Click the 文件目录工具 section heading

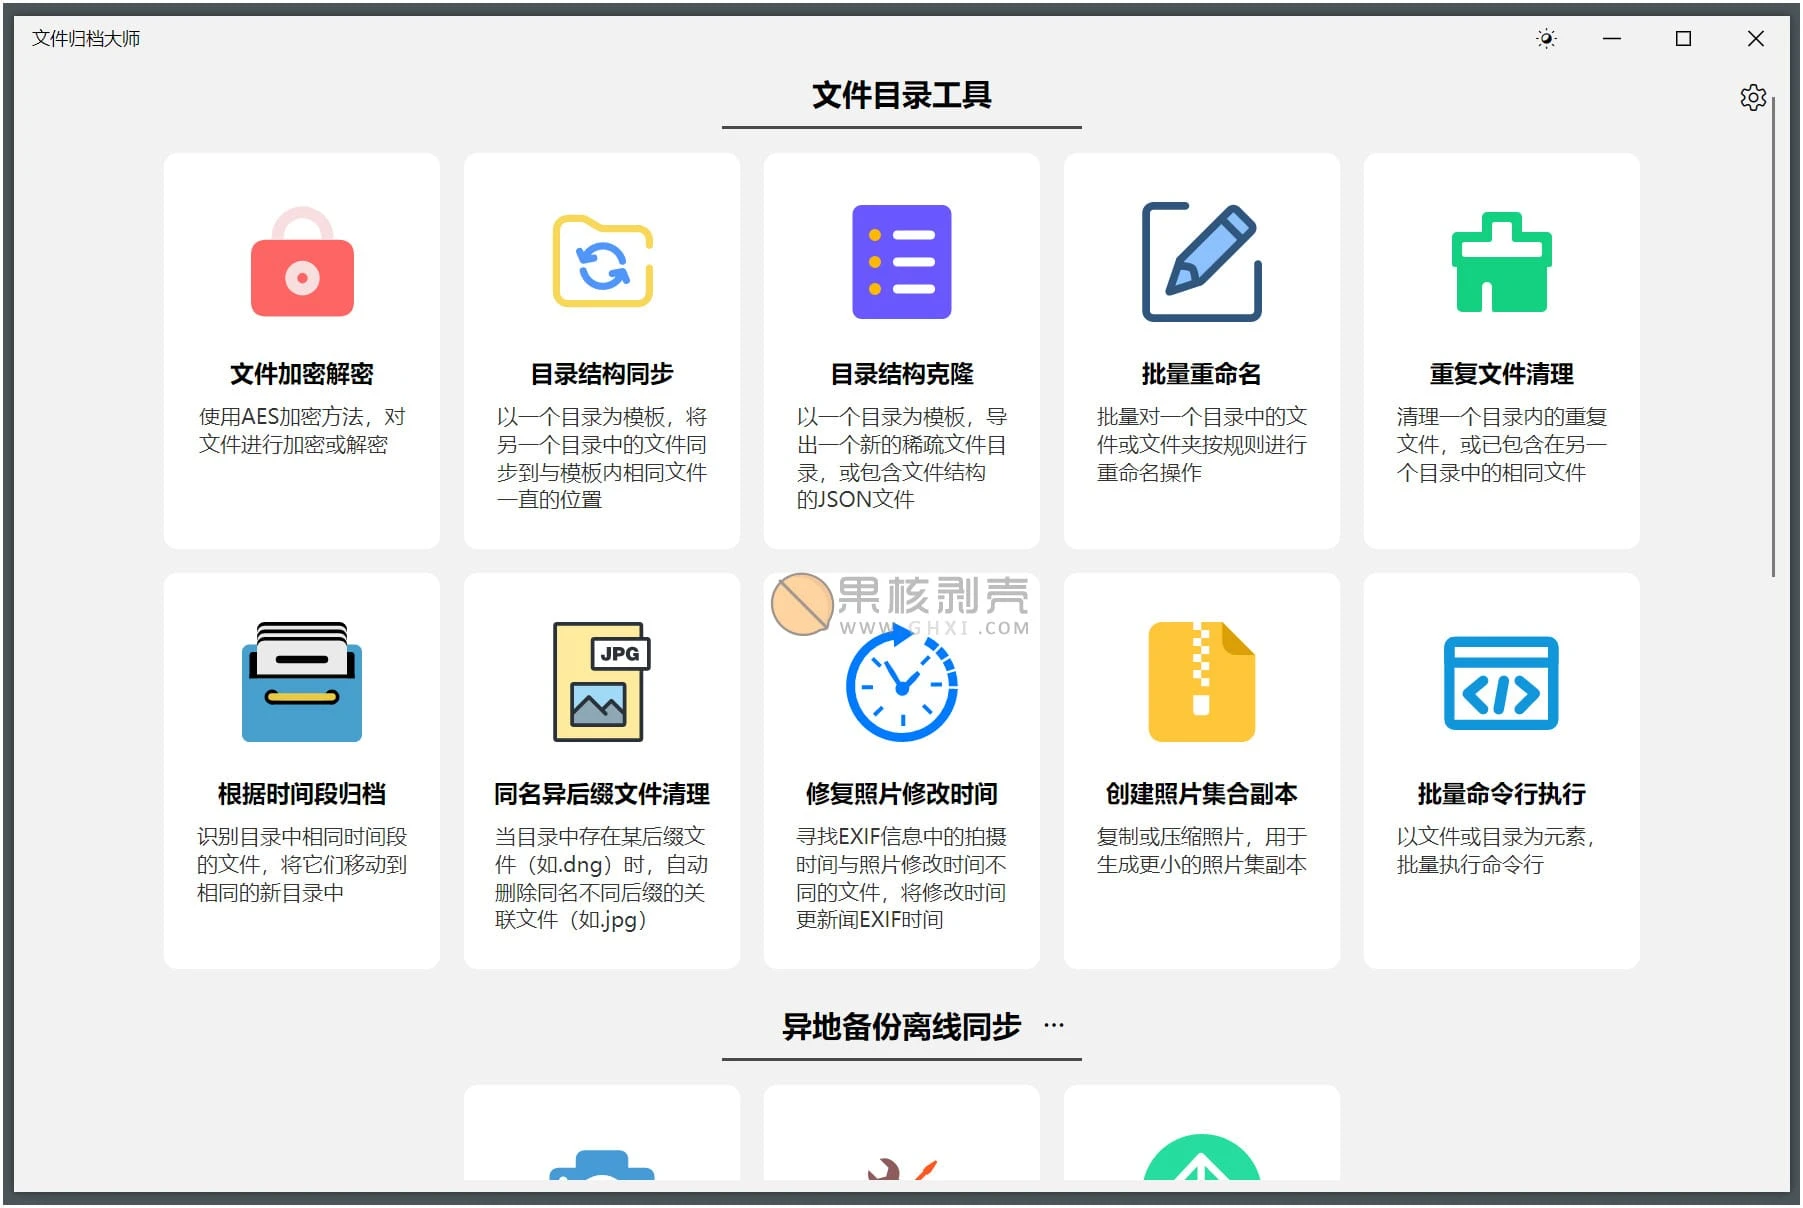(x=901, y=96)
